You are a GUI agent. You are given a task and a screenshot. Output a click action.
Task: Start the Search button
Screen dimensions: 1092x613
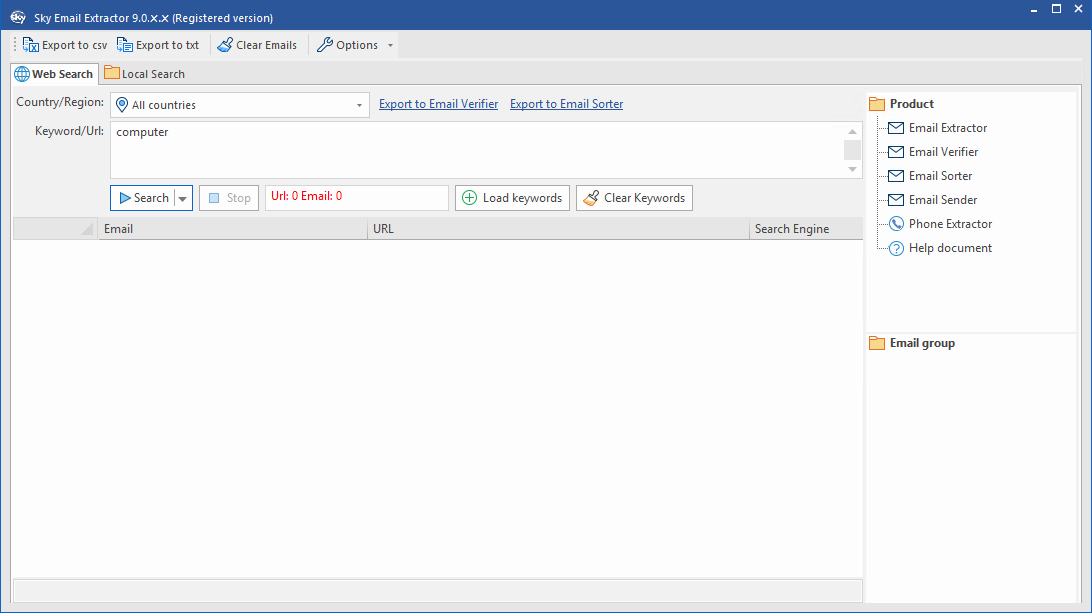pyautogui.click(x=143, y=198)
